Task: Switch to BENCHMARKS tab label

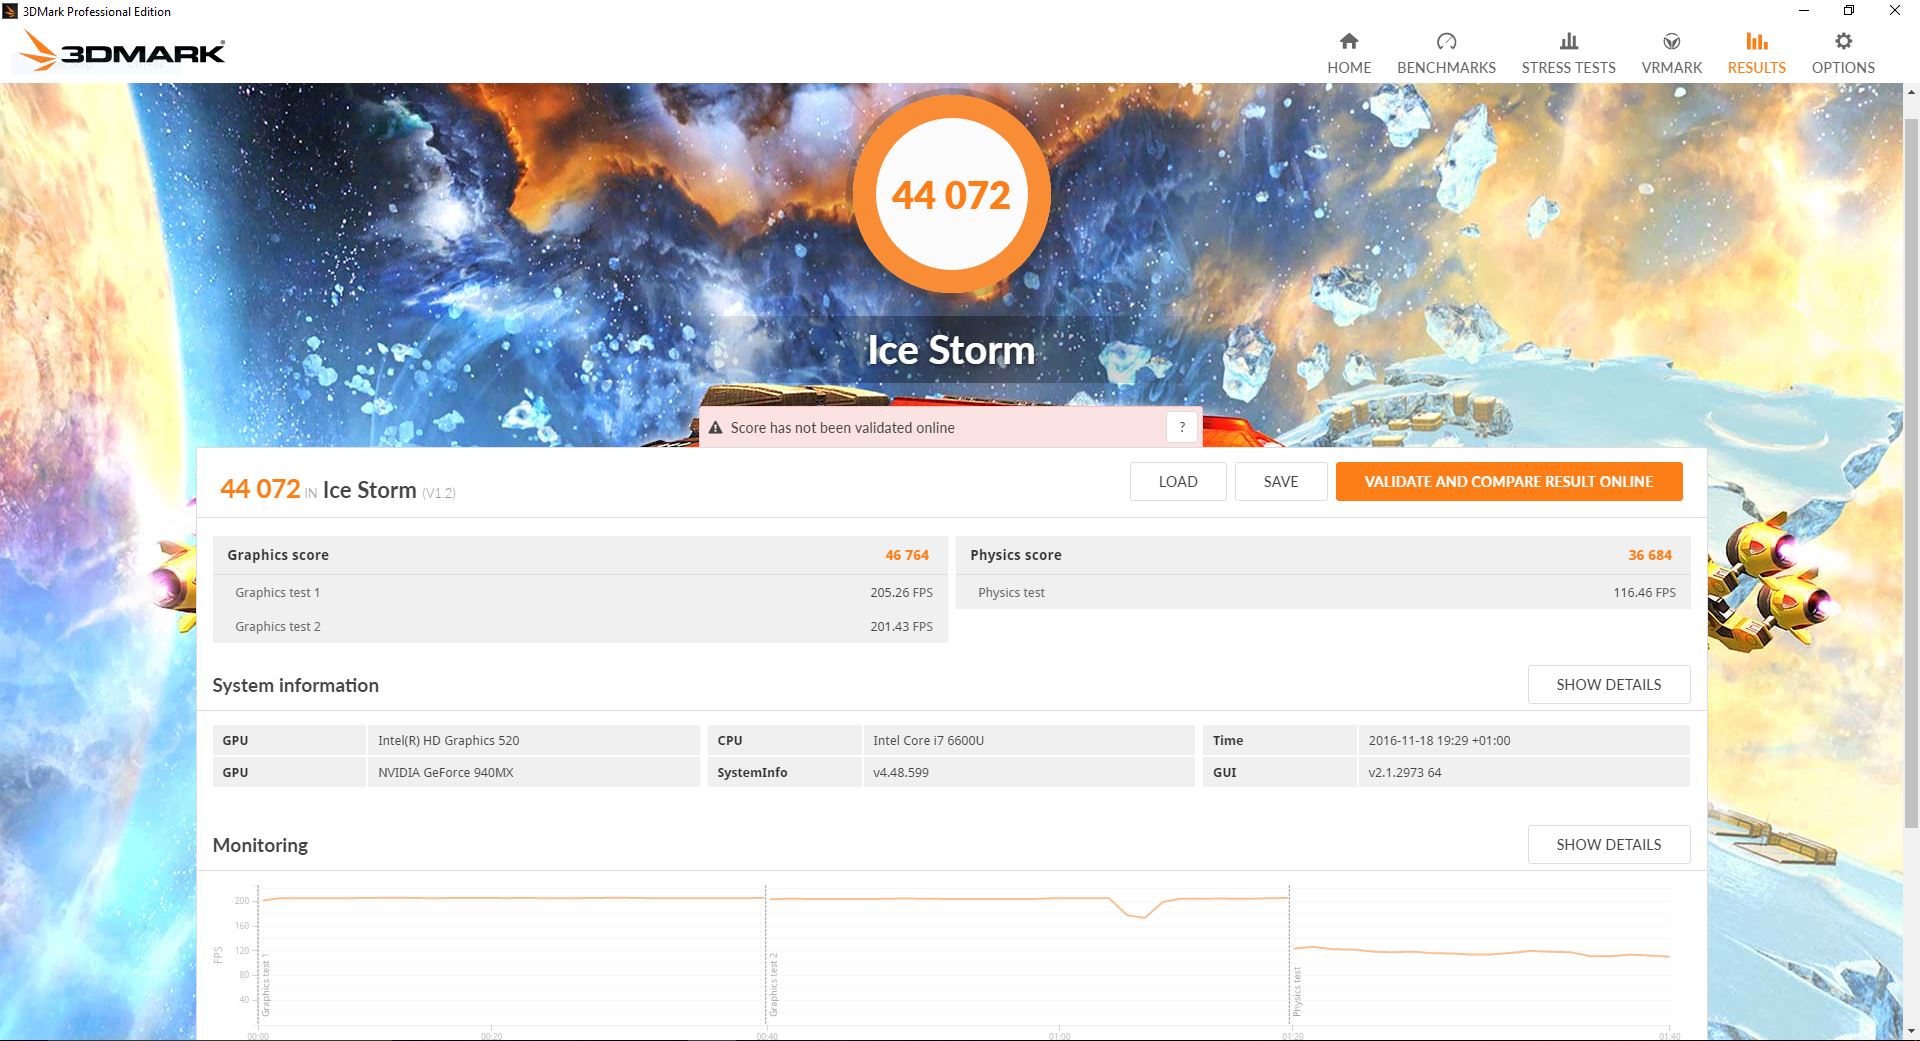Action: tap(1446, 68)
